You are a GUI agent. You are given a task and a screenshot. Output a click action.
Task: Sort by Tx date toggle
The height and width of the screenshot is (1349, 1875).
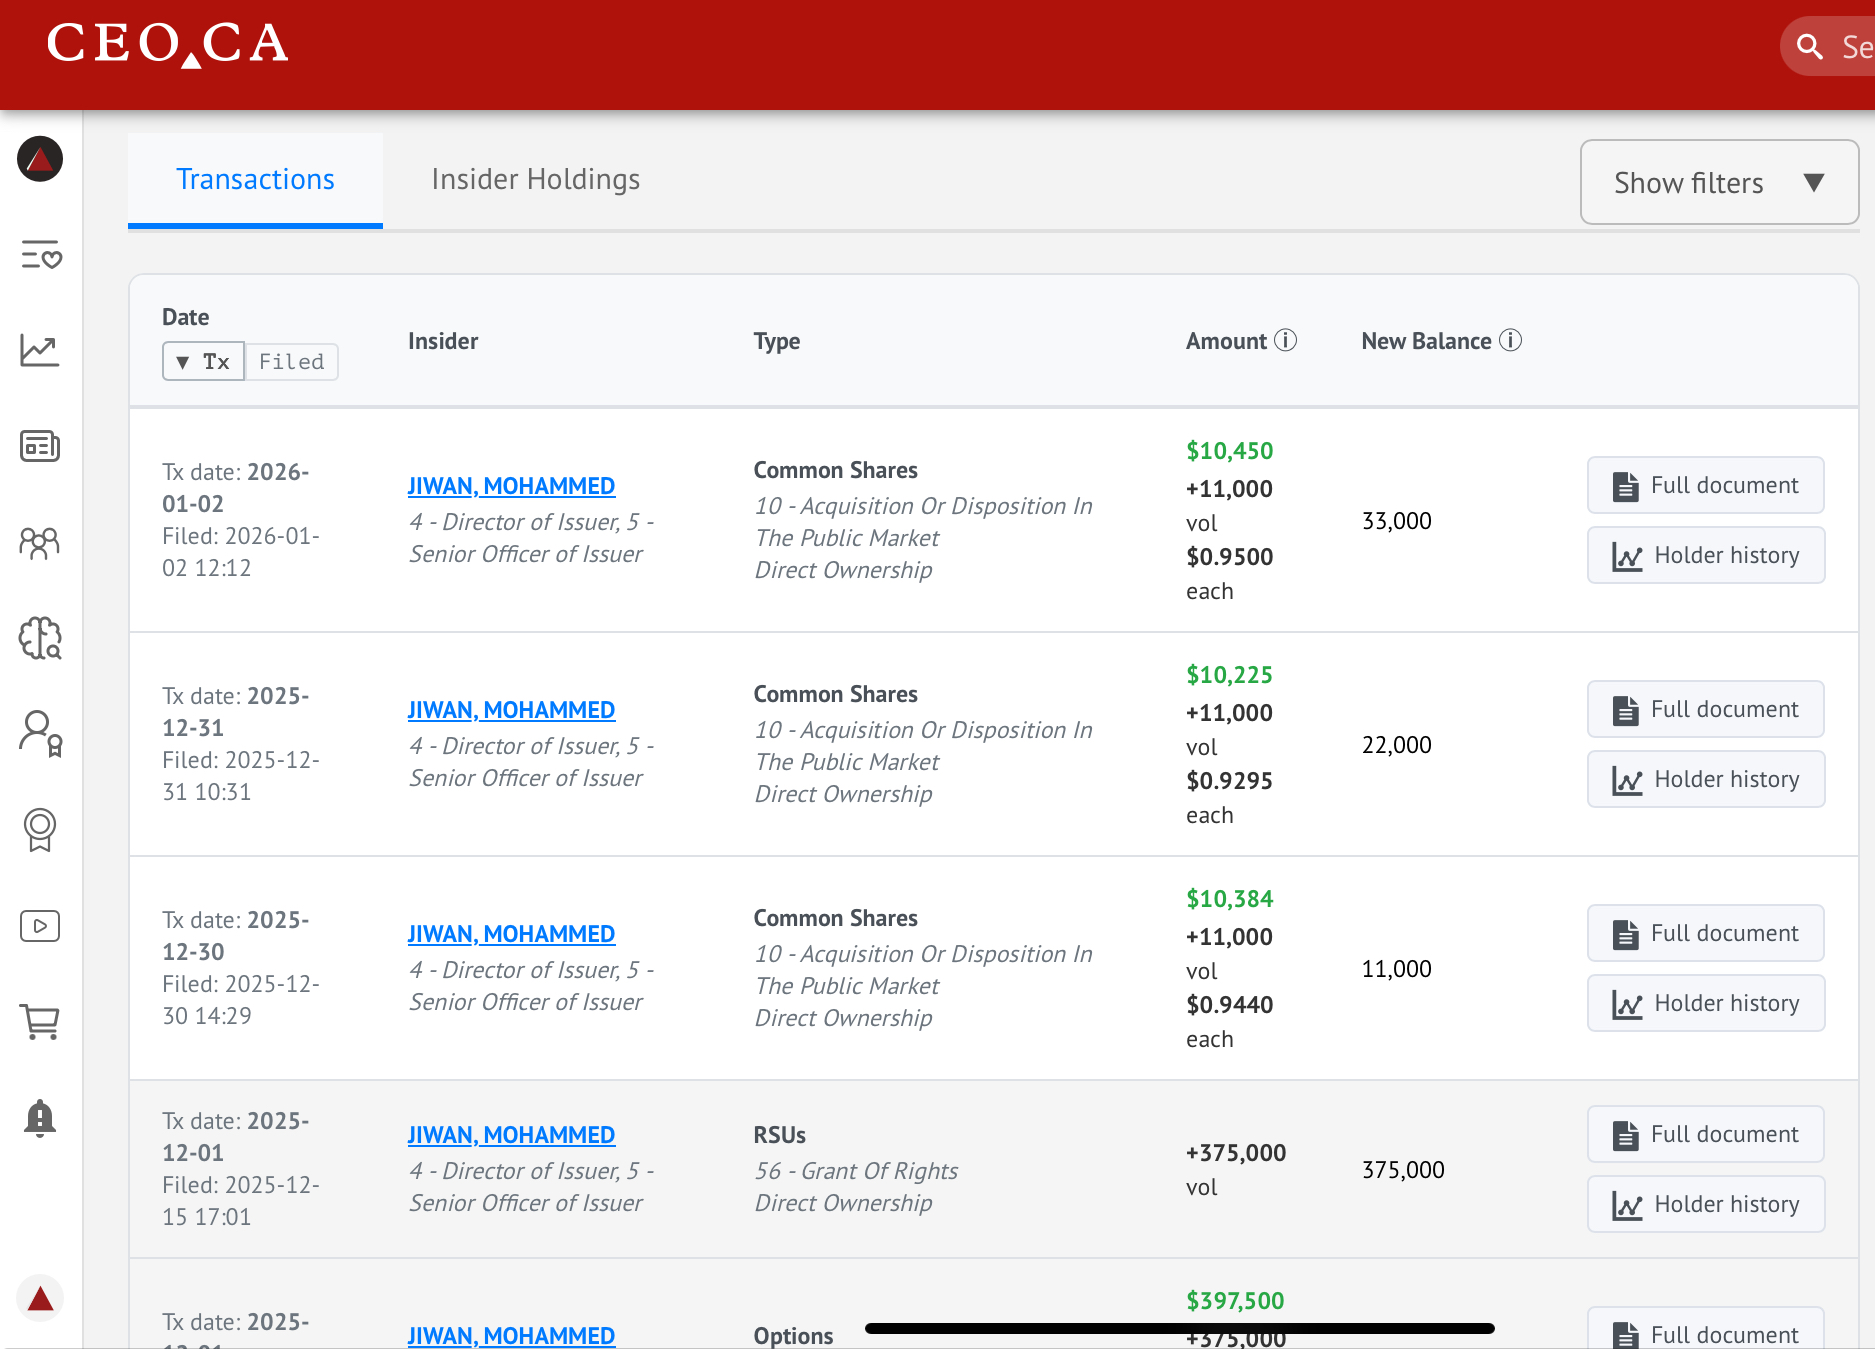point(204,362)
